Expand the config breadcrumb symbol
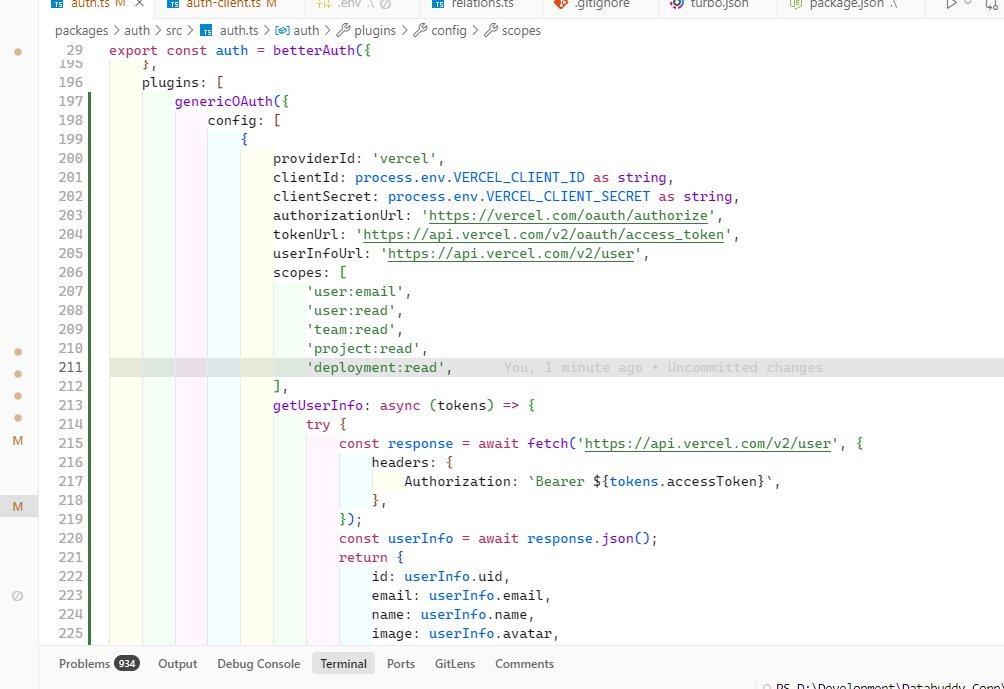1004x689 pixels. point(448,30)
